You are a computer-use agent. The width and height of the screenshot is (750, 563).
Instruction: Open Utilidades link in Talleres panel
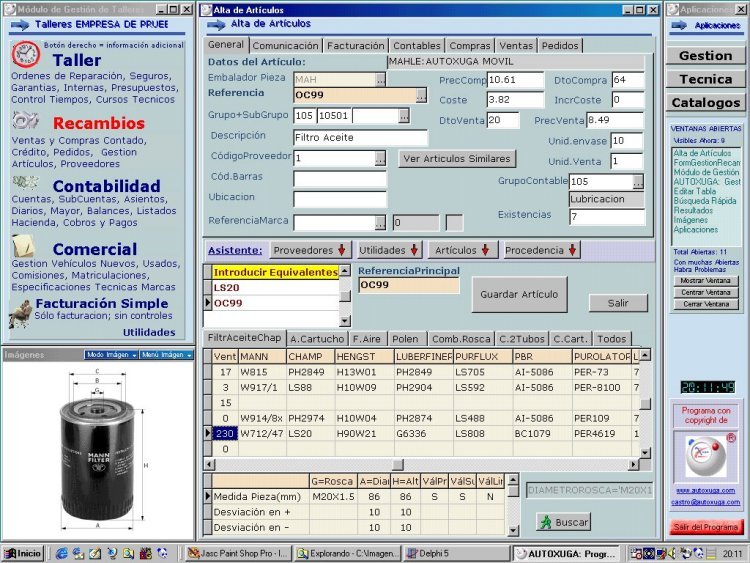pos(149,332)
